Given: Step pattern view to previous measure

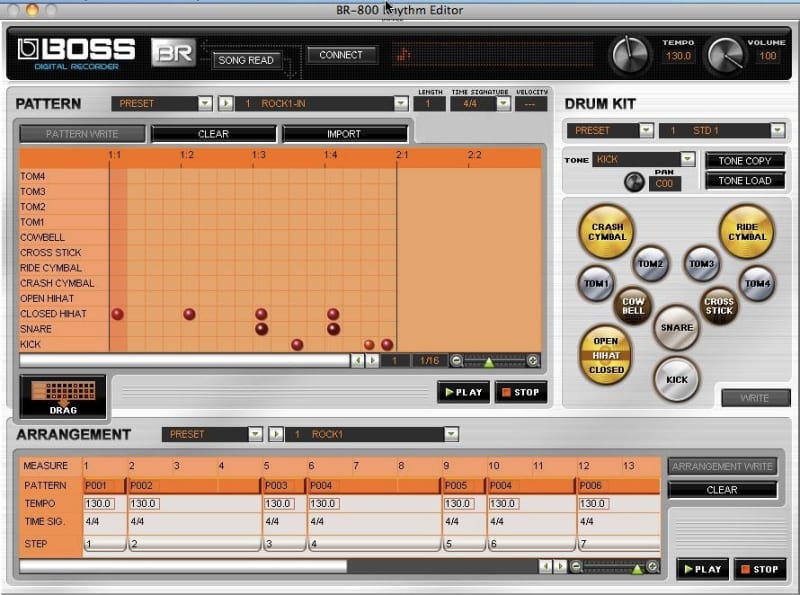Looking at the screenshot, I should (358, 361).
